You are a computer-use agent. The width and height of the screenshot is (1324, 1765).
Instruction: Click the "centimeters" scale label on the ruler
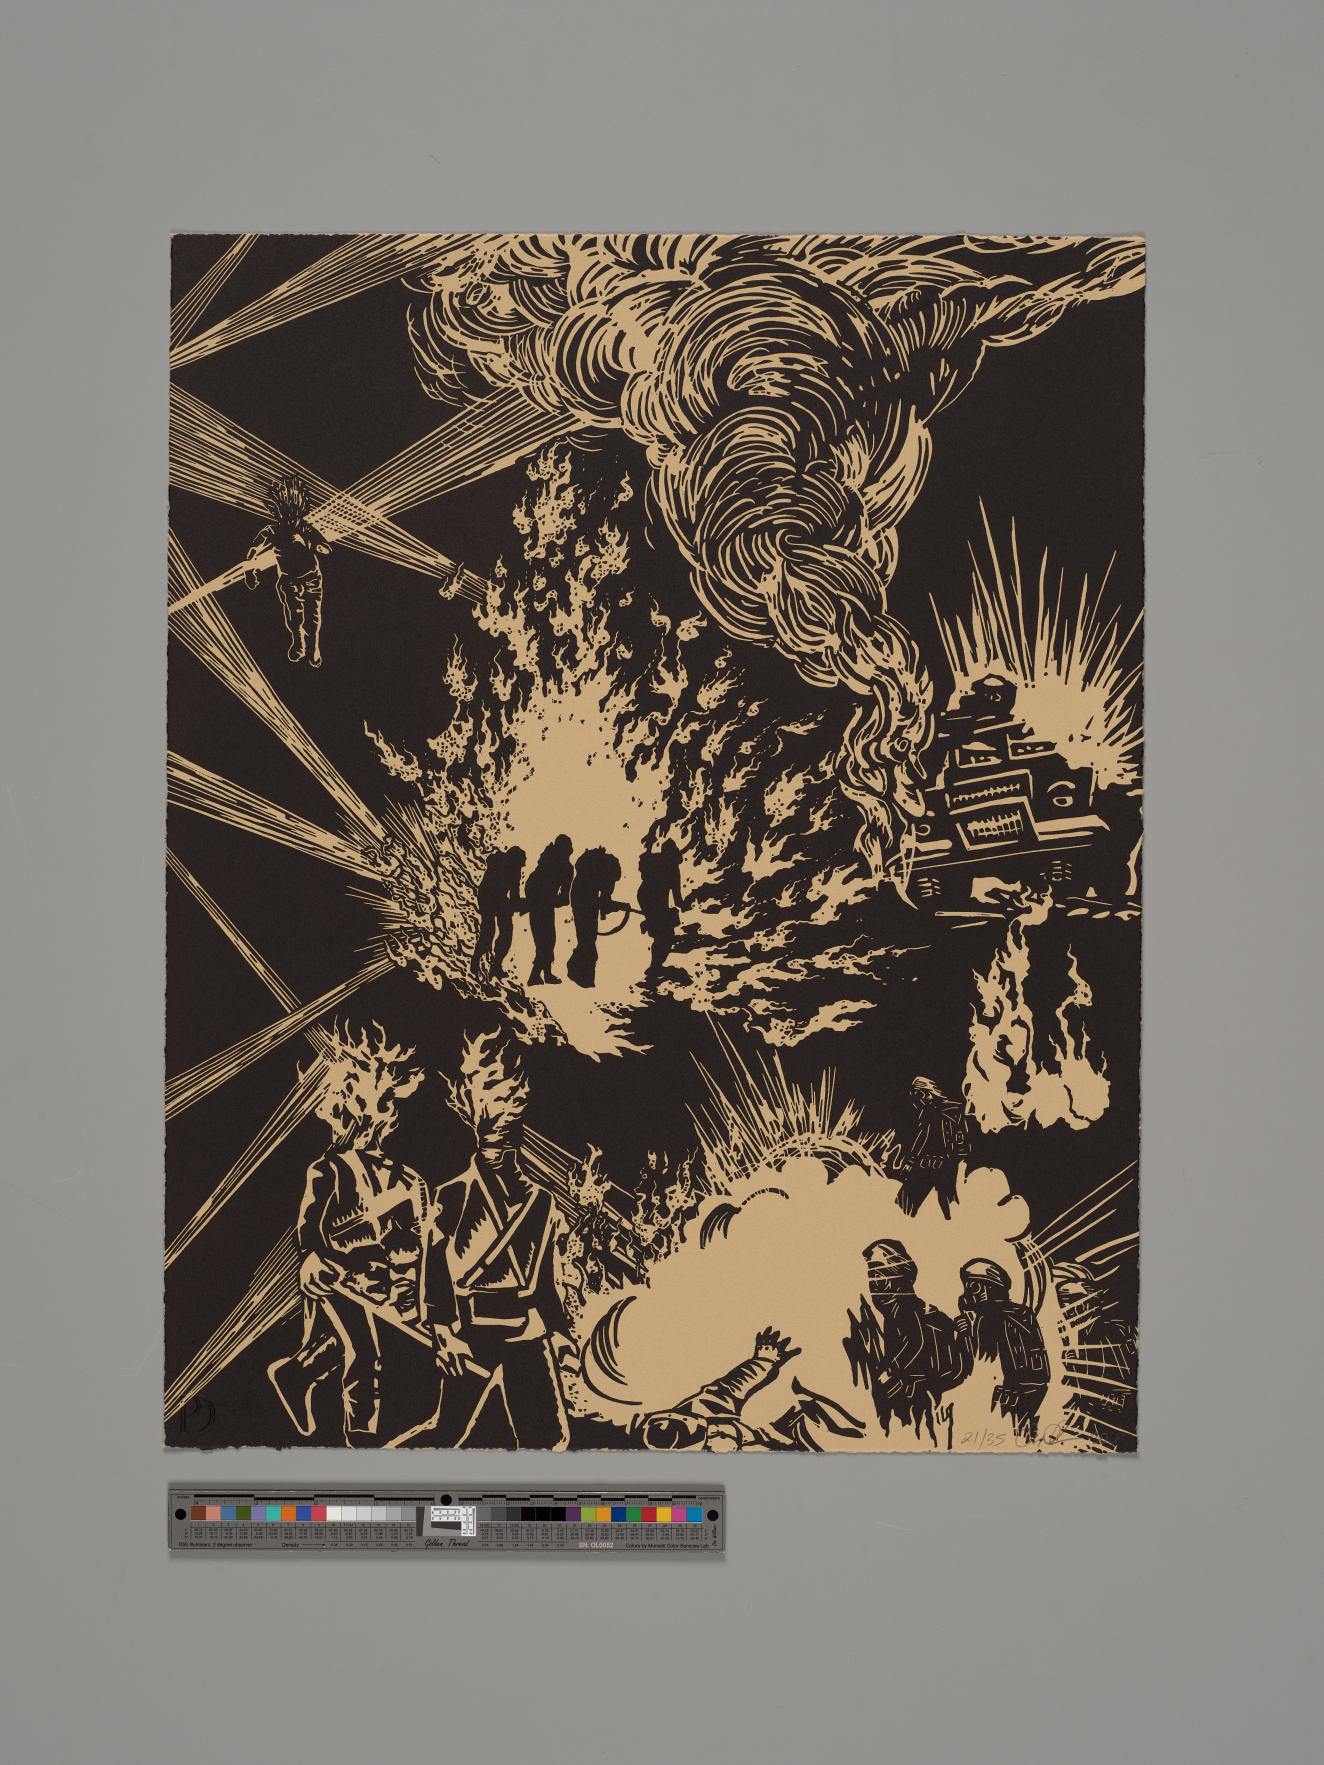point(709,1498)
